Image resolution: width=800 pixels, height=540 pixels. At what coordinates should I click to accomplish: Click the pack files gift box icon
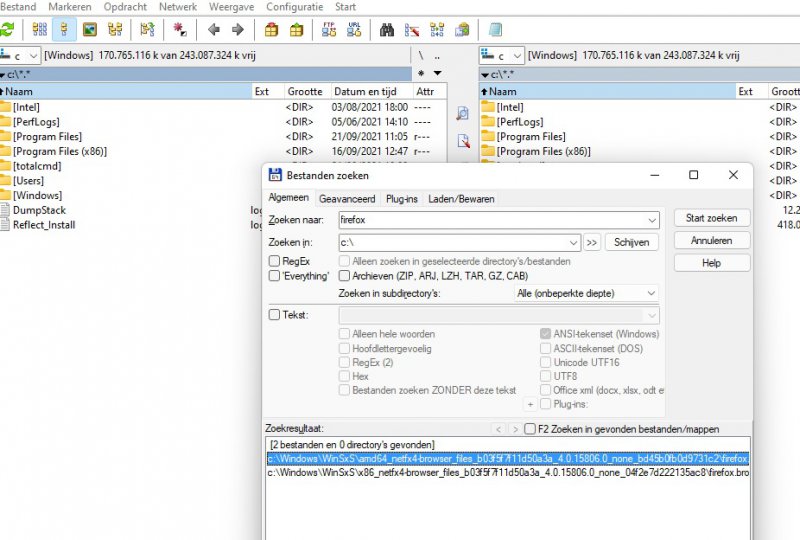(x=271, y=30)
